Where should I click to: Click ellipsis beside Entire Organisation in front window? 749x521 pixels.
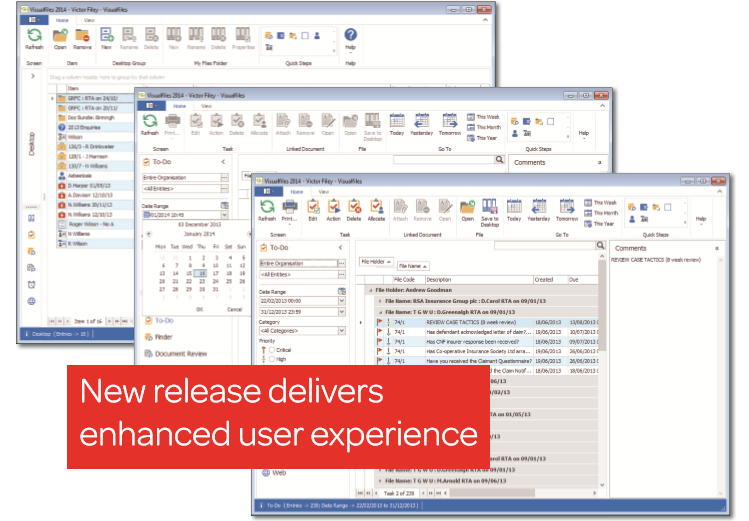tap(342, 264)
